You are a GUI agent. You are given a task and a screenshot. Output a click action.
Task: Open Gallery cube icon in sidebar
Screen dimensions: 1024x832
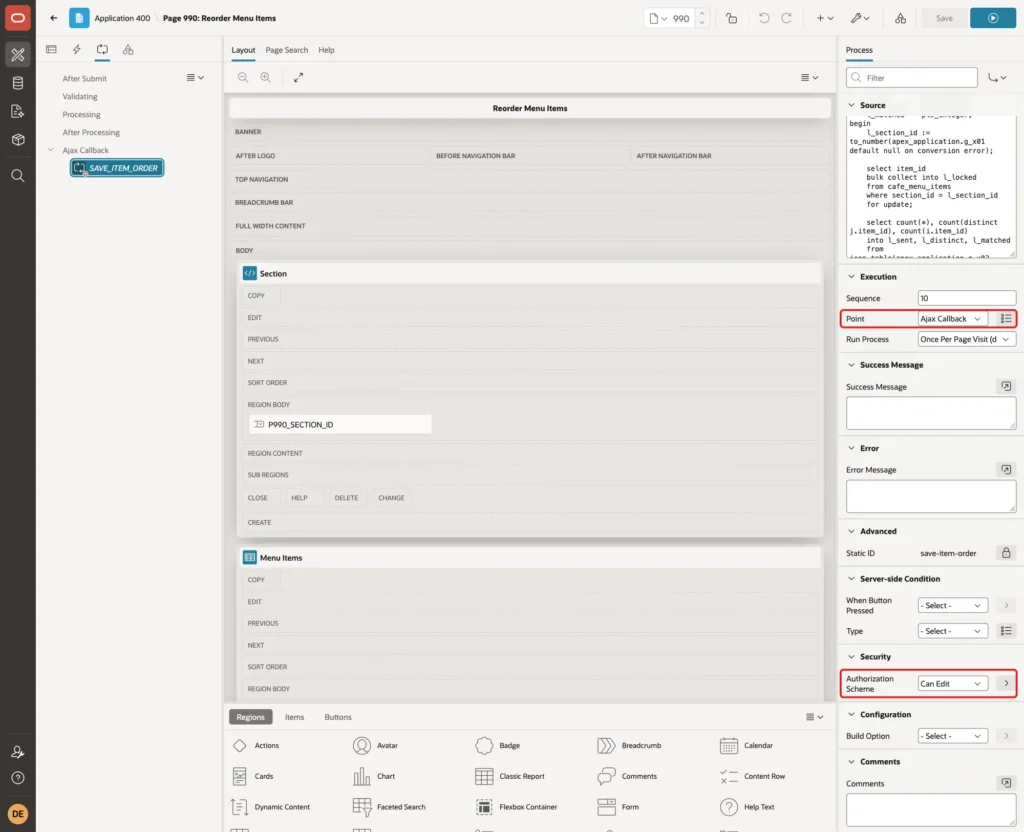coord(18,140)
